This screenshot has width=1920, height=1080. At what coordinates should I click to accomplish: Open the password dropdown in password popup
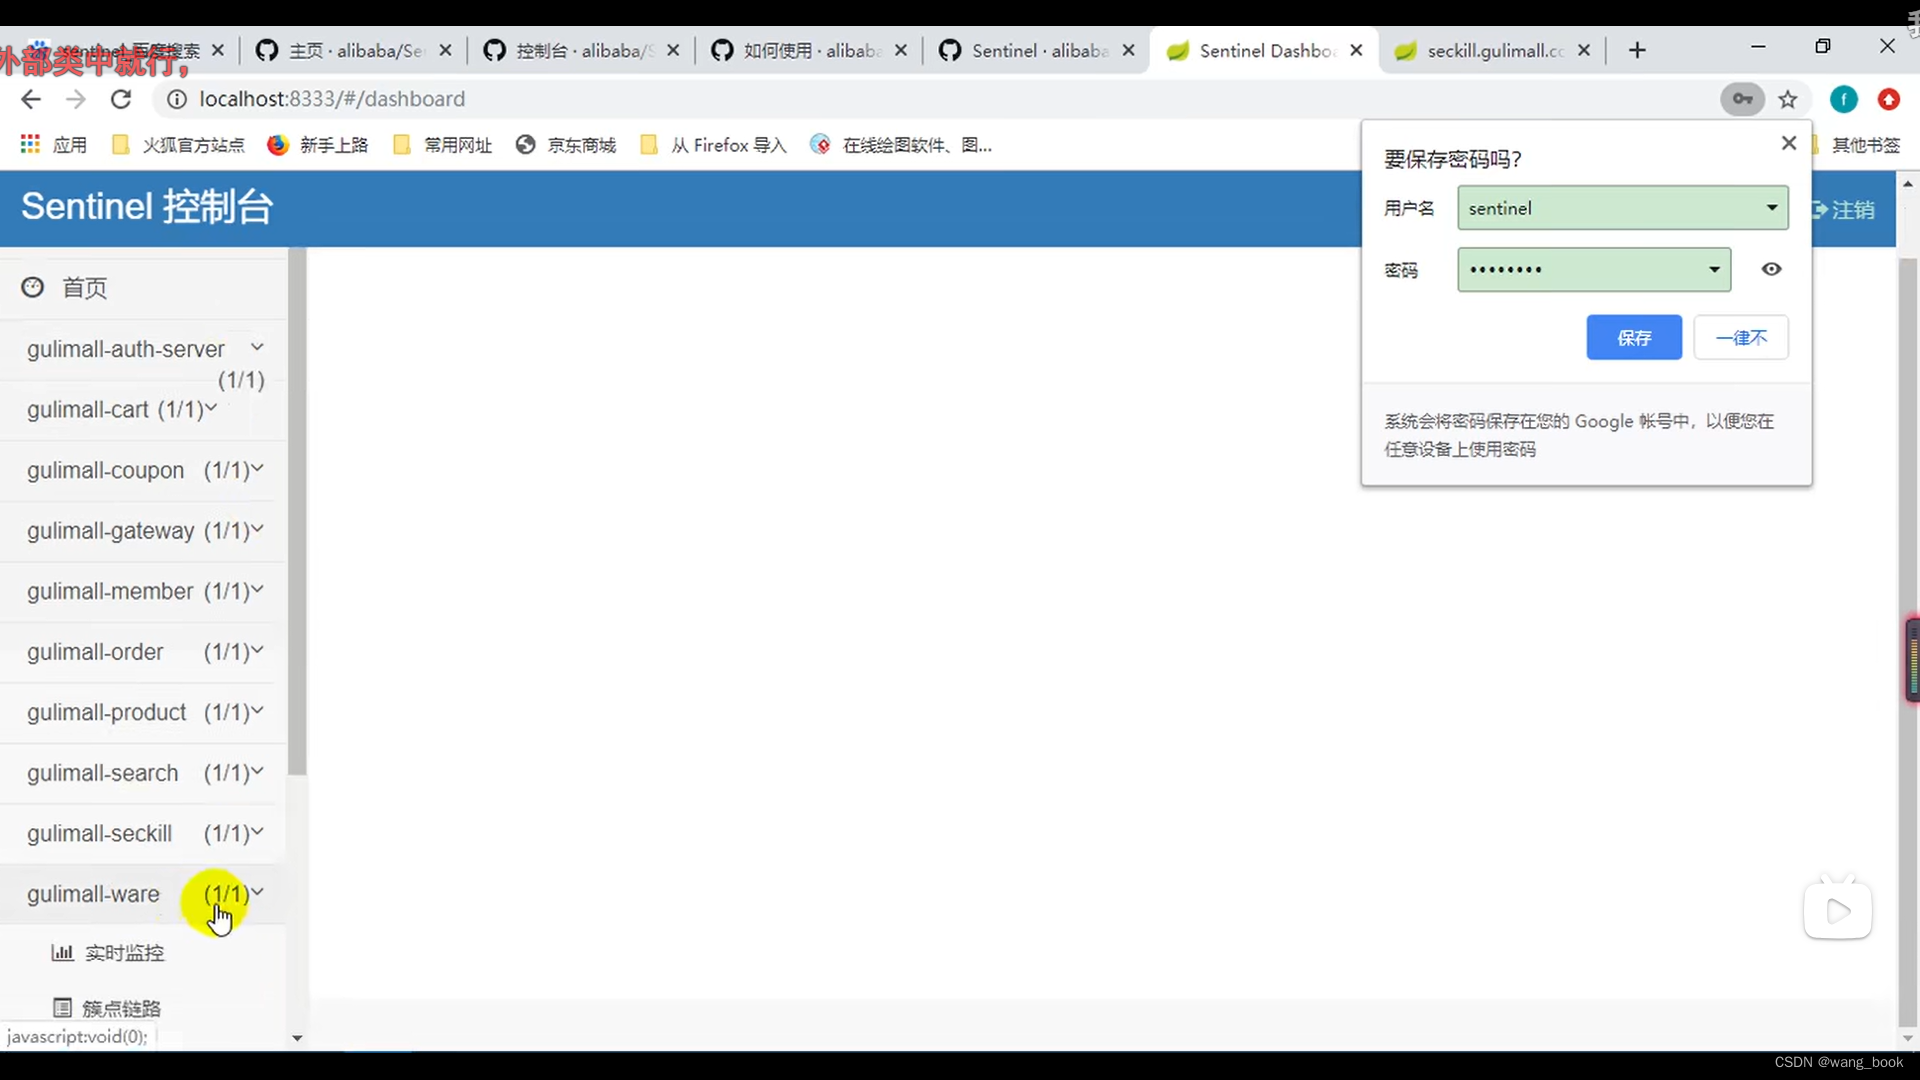pos(1714,269)
